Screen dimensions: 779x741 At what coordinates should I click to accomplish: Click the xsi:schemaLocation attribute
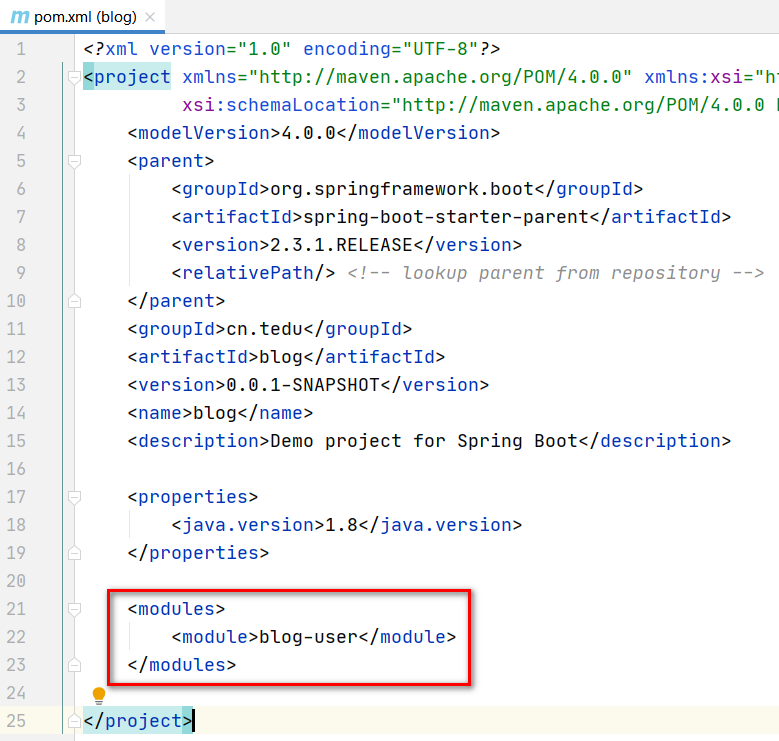click(x=281, y=105)
